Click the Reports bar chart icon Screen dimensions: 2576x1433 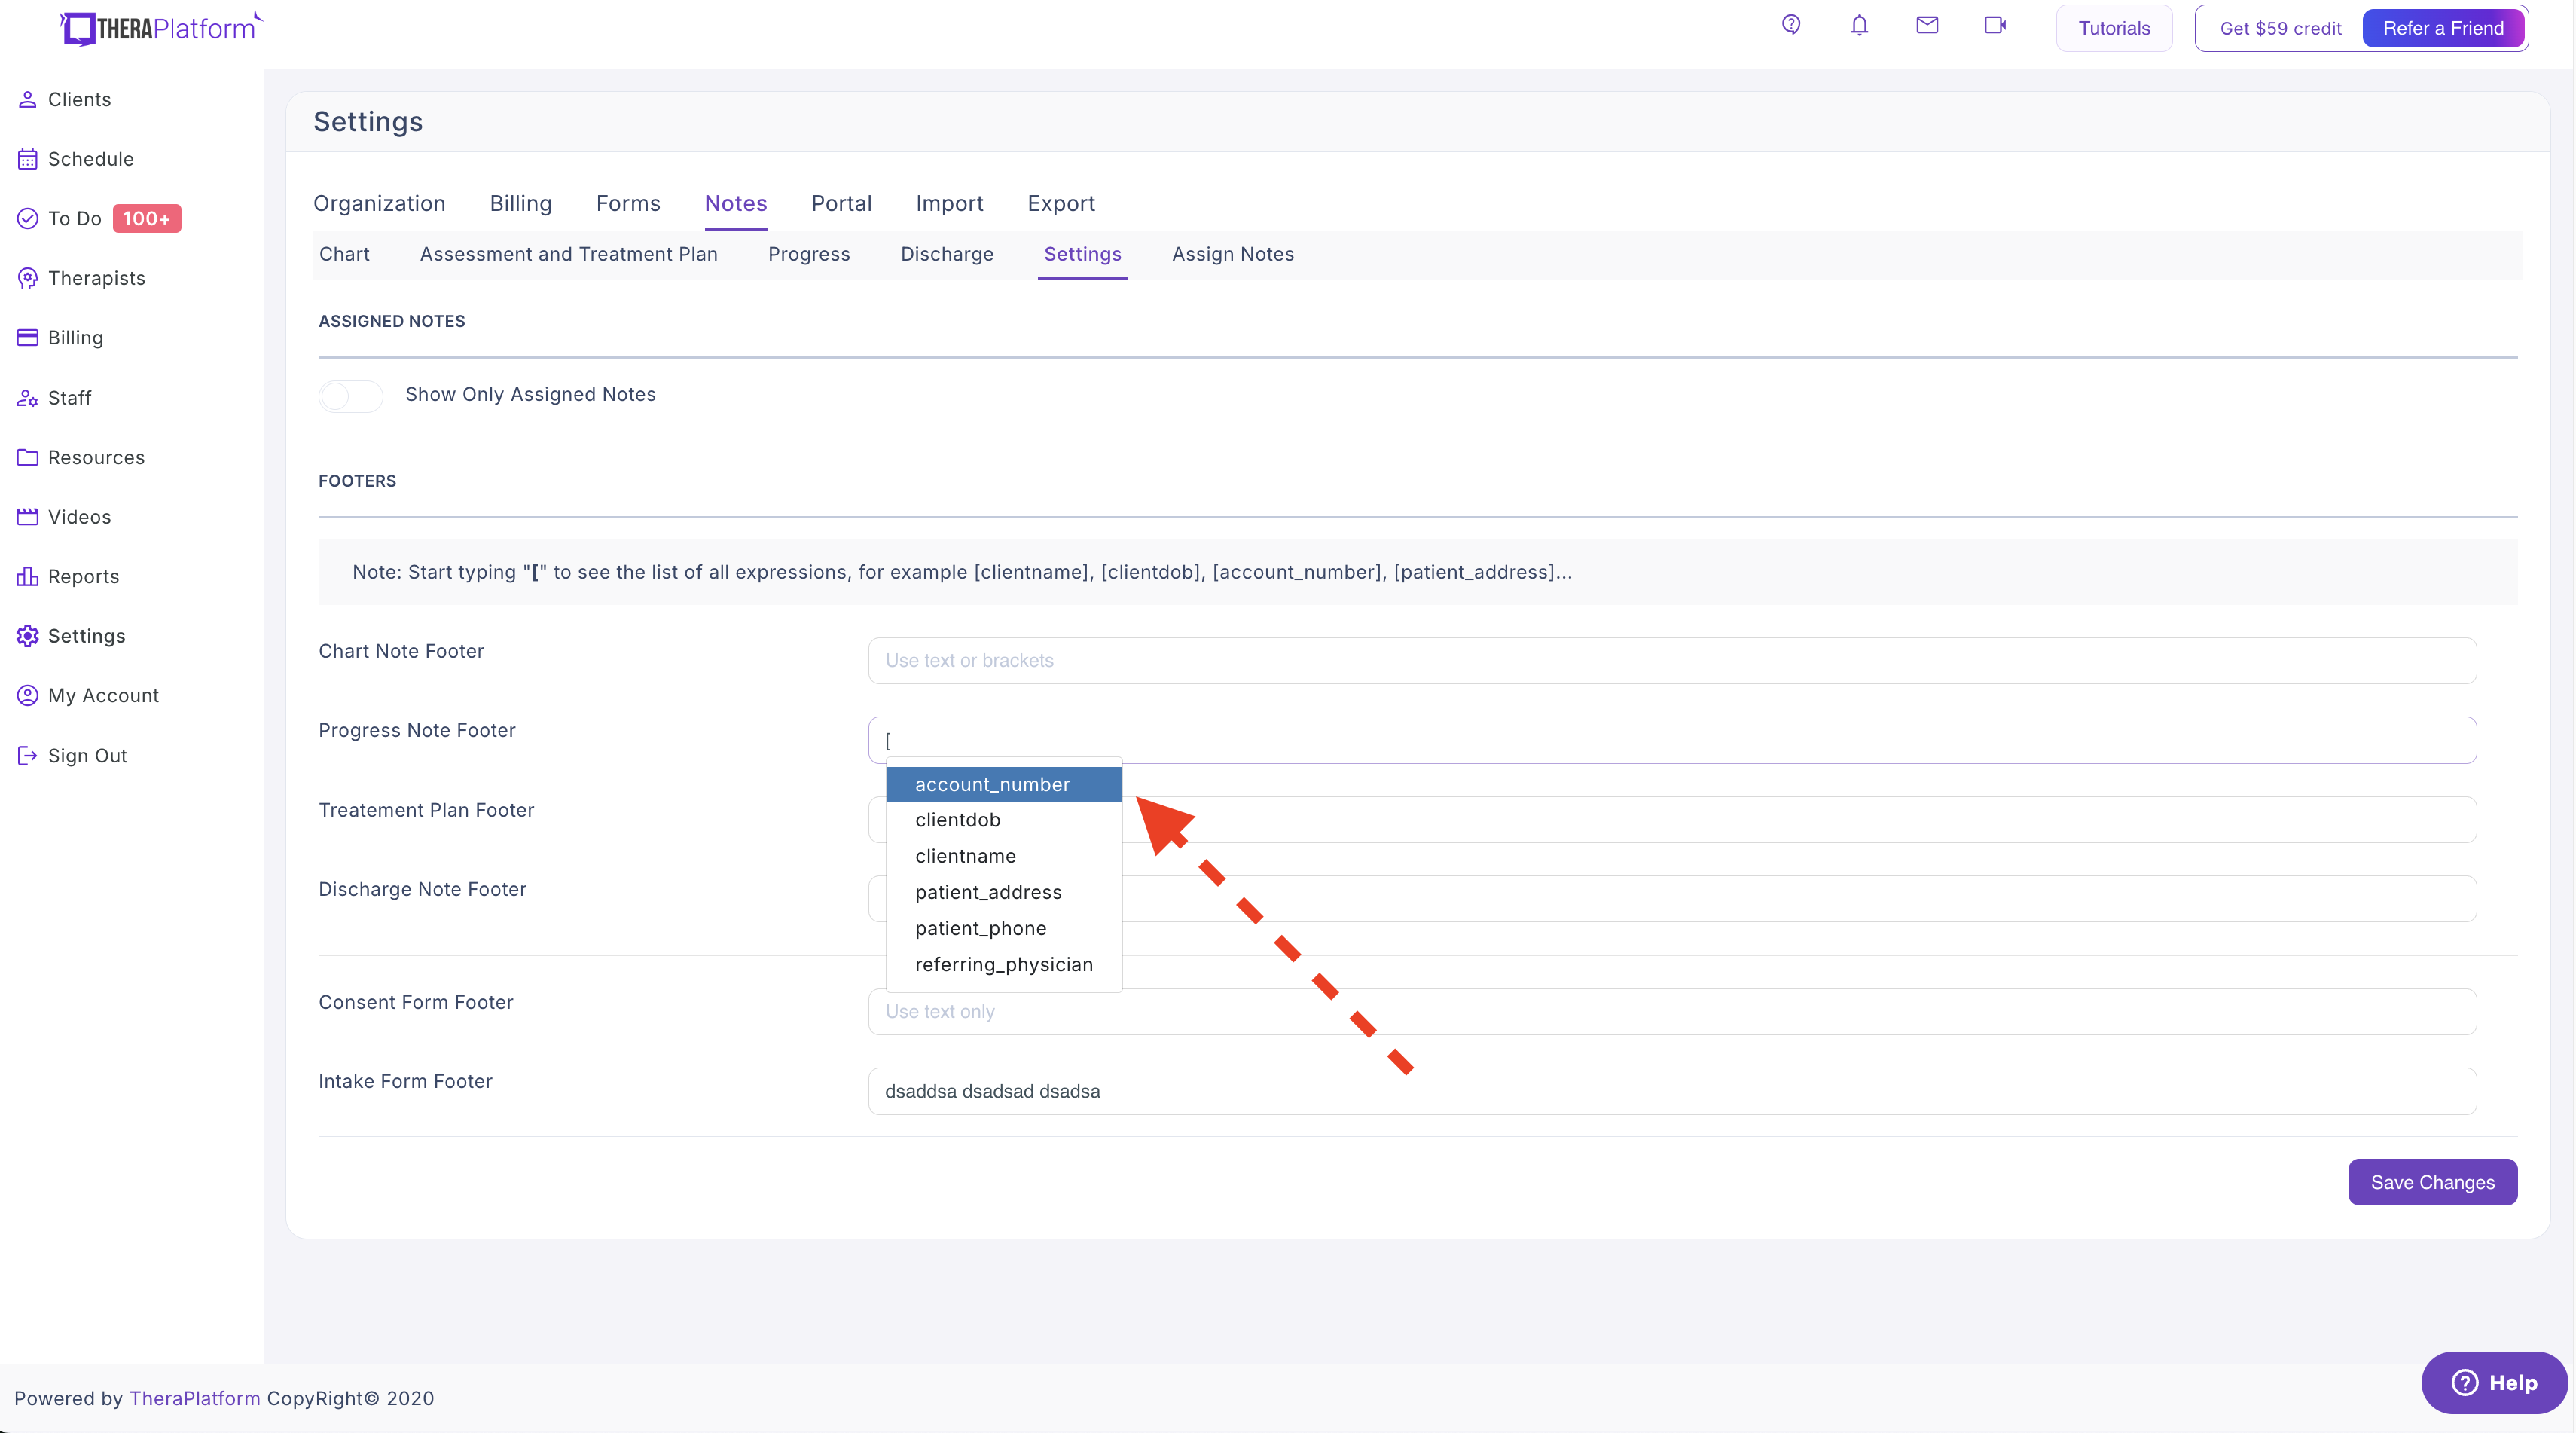coord(28,576)
